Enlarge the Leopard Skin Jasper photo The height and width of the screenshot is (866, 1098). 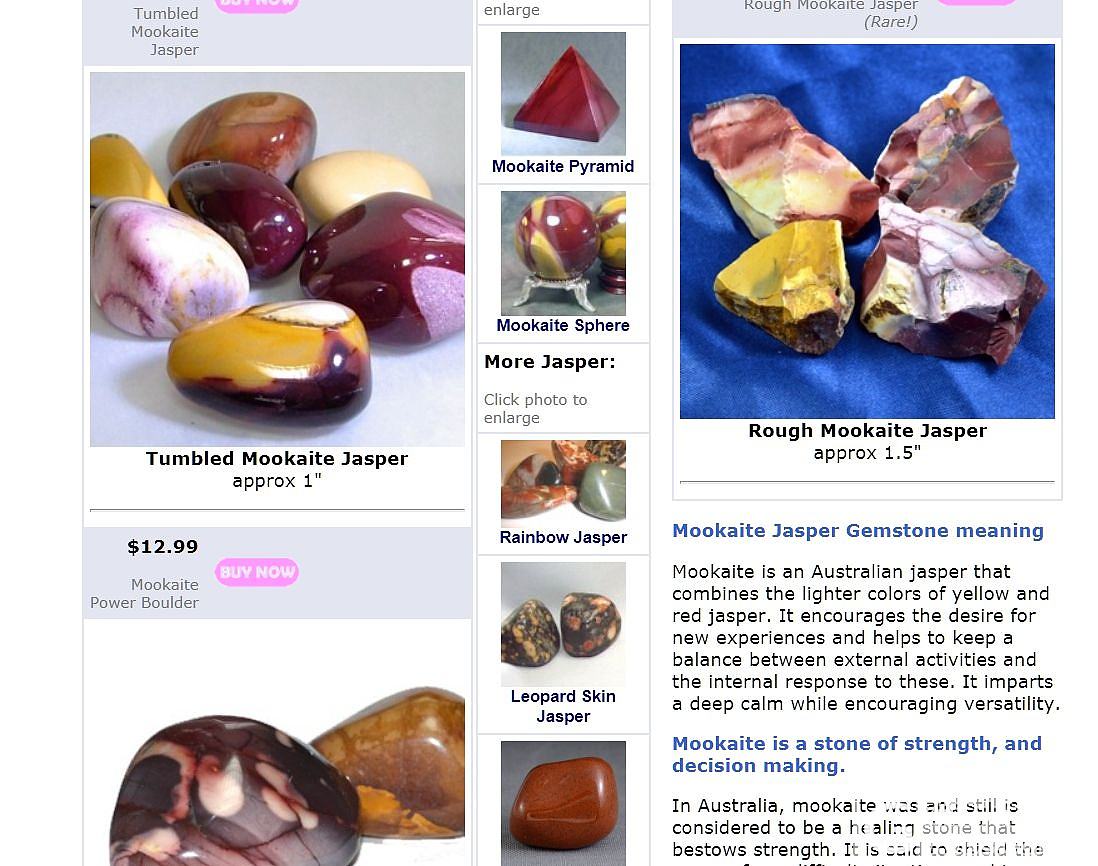pos(563,624)
